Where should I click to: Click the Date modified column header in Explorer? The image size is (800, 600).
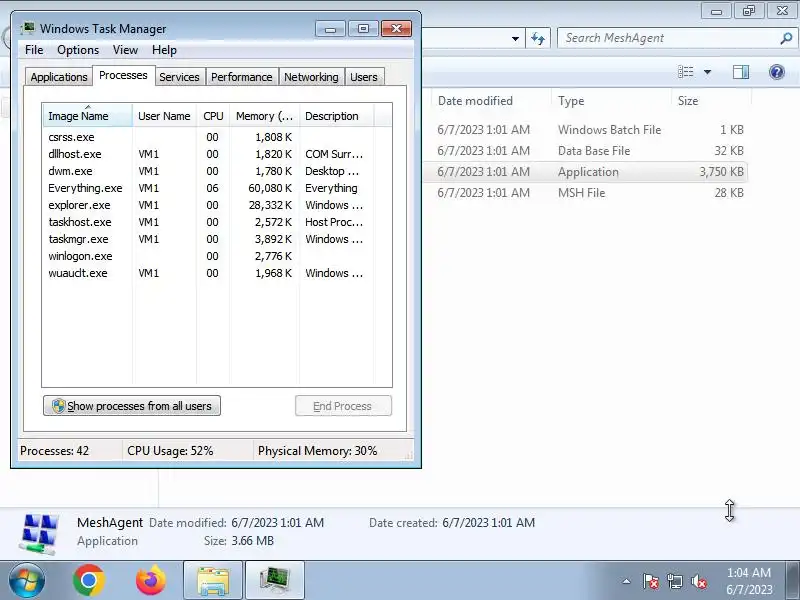[x=492, y=101]
